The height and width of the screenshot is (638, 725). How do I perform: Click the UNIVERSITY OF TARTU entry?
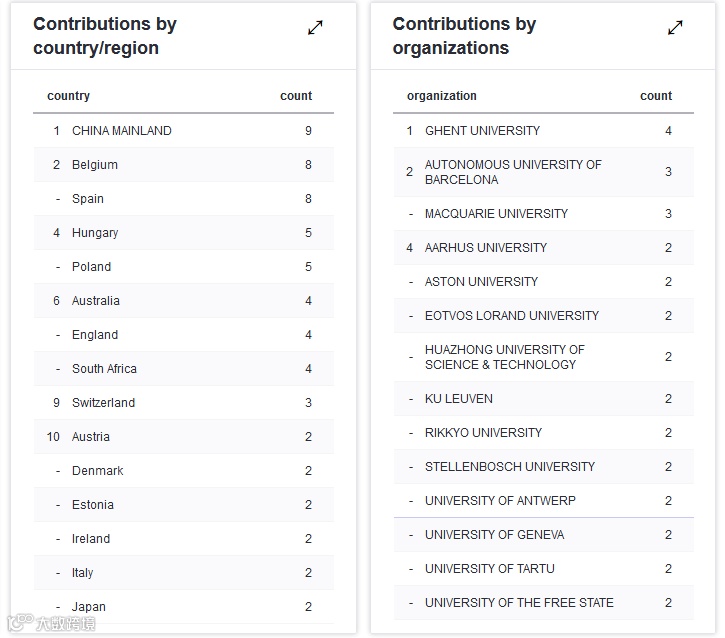(x=490, y=569)
